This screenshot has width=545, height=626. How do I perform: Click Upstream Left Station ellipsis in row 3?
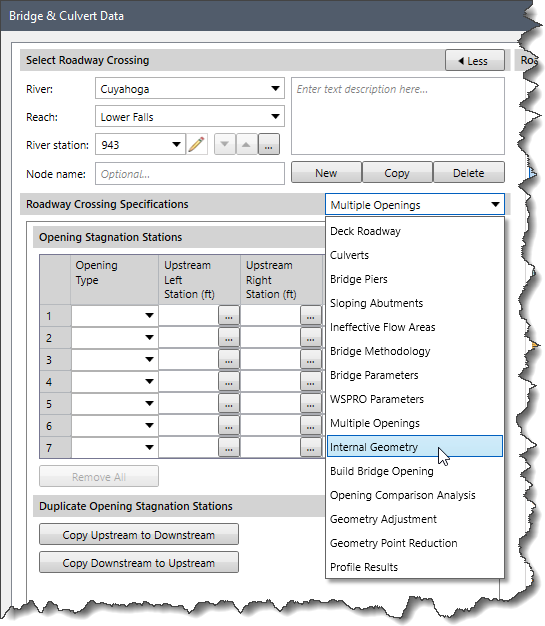click(x=229, y=360)
